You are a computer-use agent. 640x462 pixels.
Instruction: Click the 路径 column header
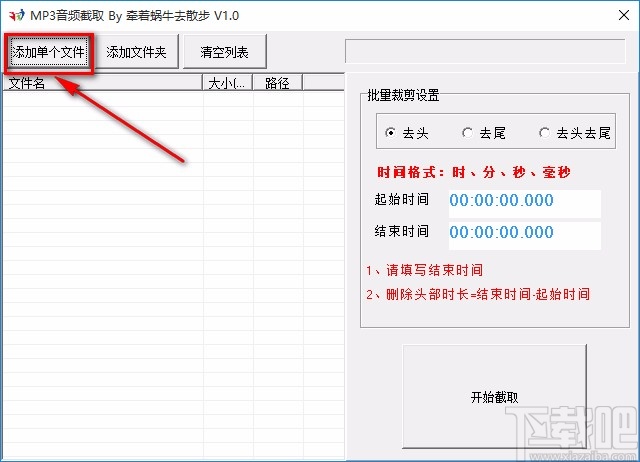[x=278, y=83]
